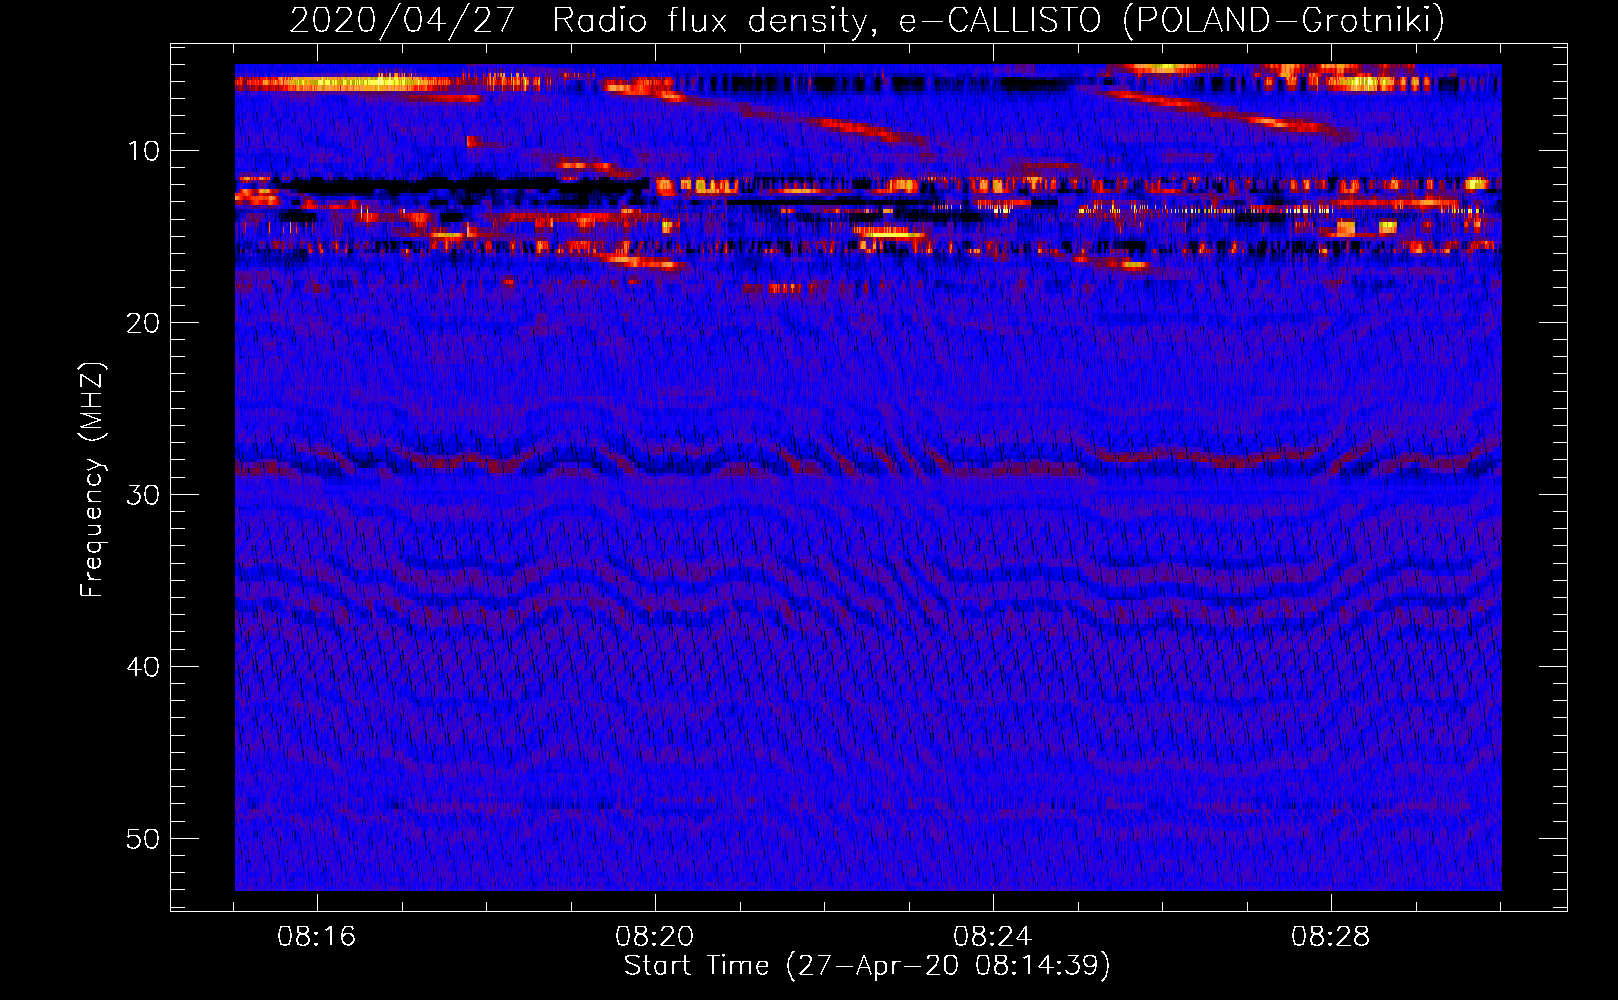This screenshot has width=1618, height=1000.
Task: Click the '40' frequency tick label
Action: 143,667
